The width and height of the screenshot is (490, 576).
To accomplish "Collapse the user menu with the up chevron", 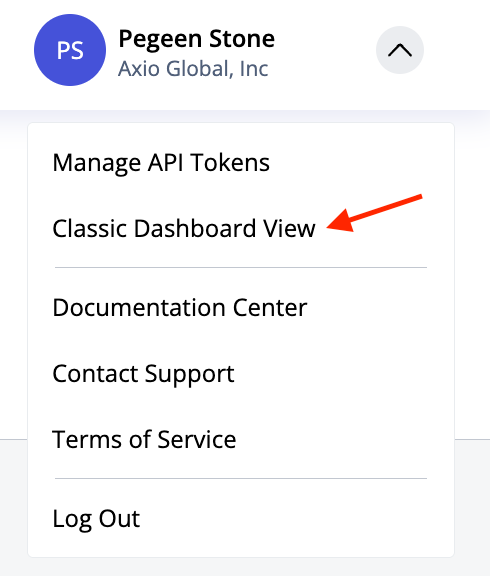I will (x=400, y=50).
